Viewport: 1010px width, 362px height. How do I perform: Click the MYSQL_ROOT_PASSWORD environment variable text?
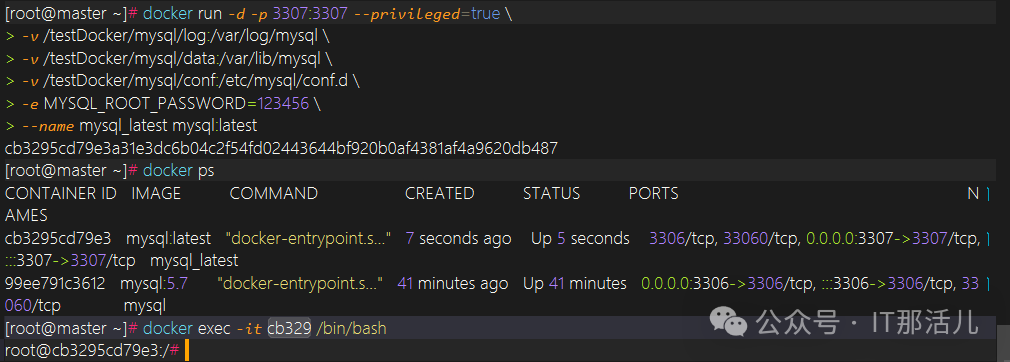(149, 103)
